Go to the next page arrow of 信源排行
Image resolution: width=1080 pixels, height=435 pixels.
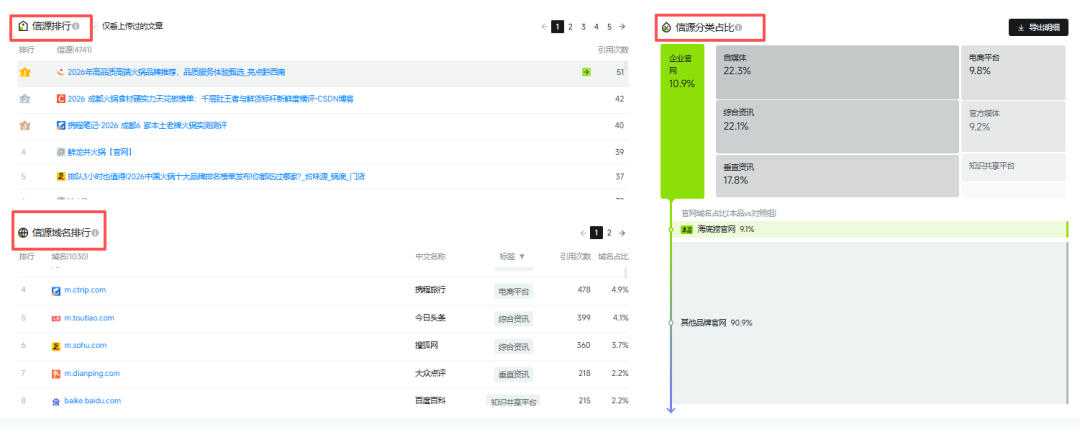point(622,27)
